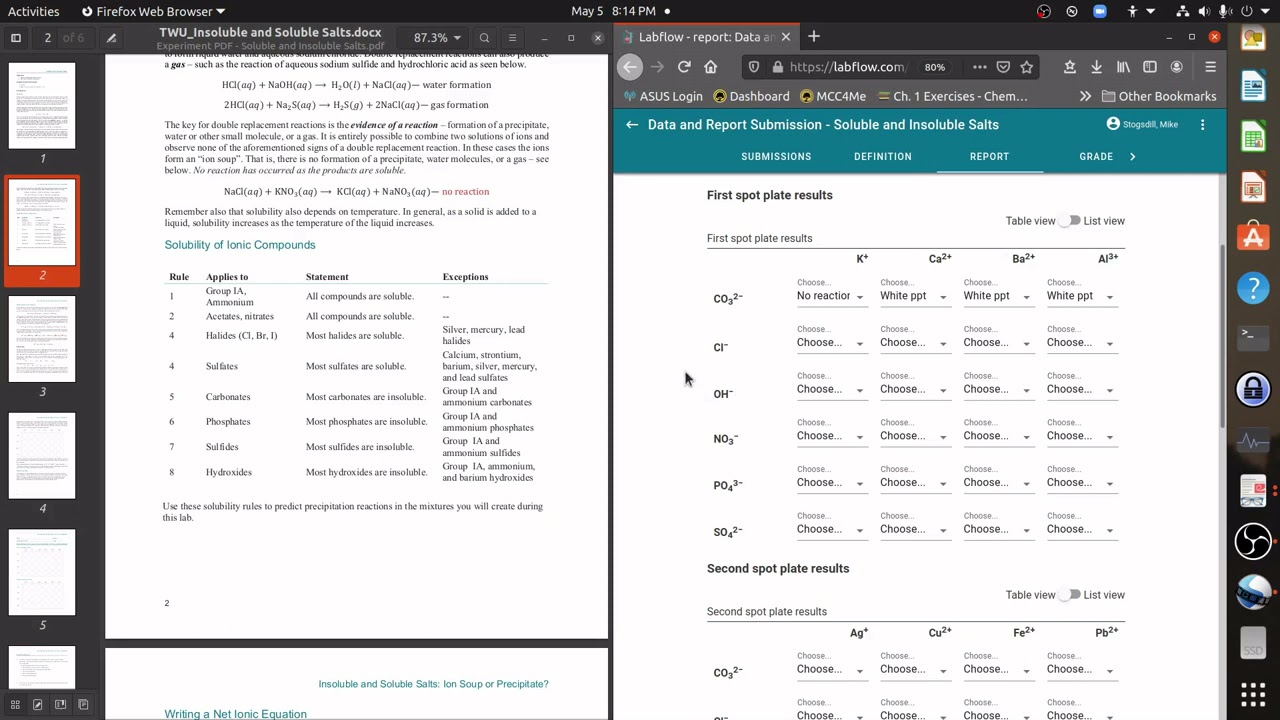This screenshot has height=720, width=1280.
Task: Open Labflow three-dot options menu
Action: point(1202,125)
